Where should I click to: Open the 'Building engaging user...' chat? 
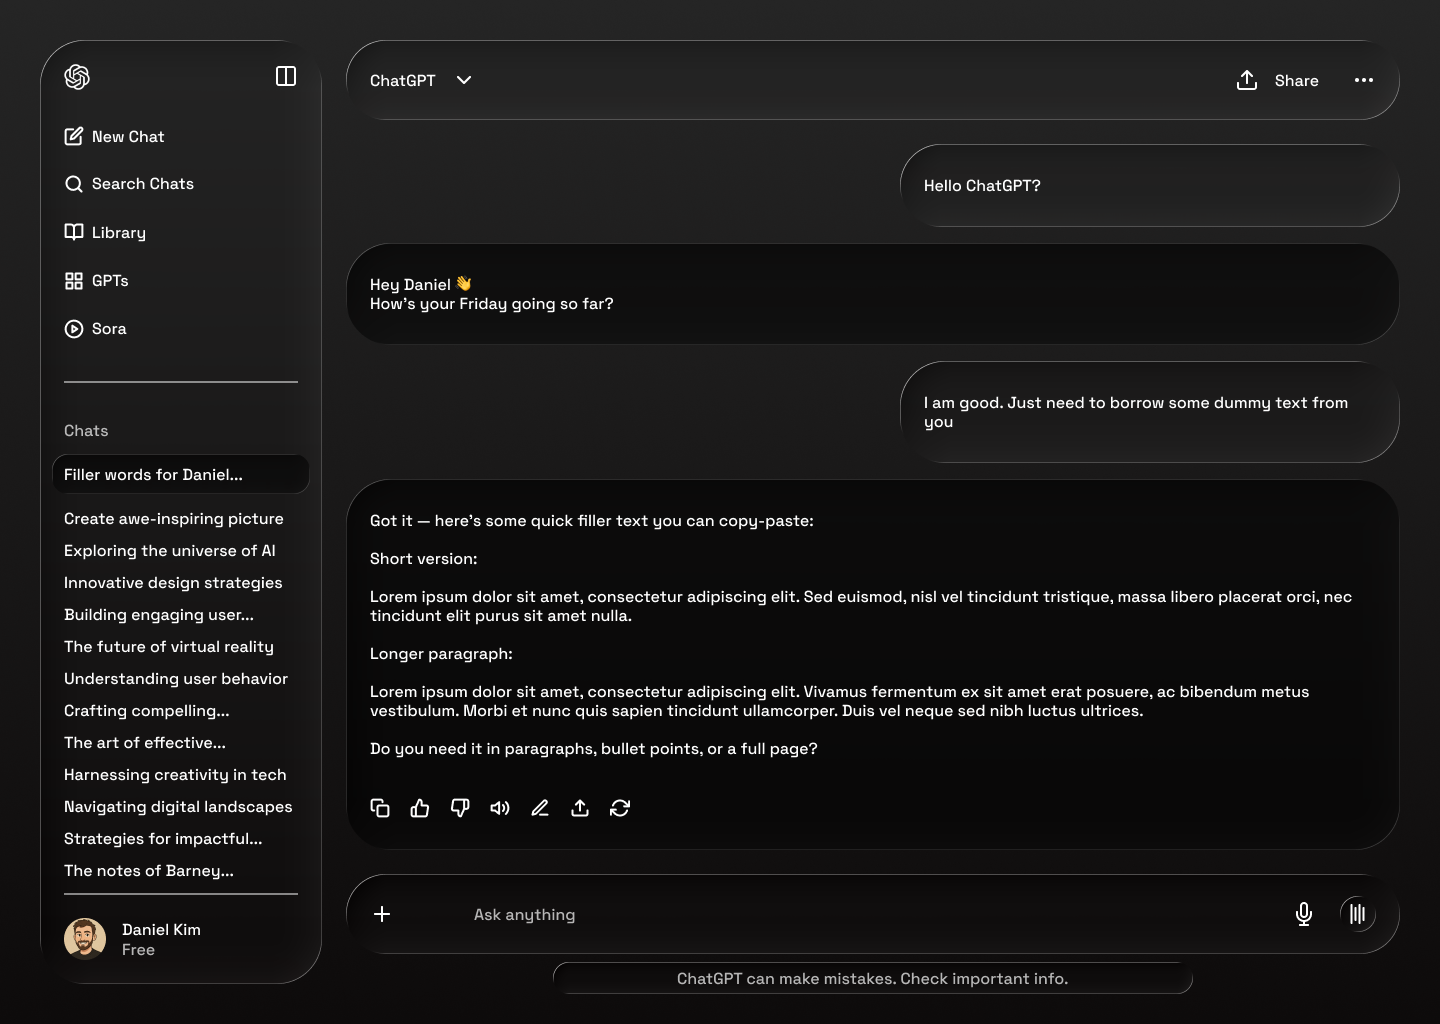[x=159, y=615]
